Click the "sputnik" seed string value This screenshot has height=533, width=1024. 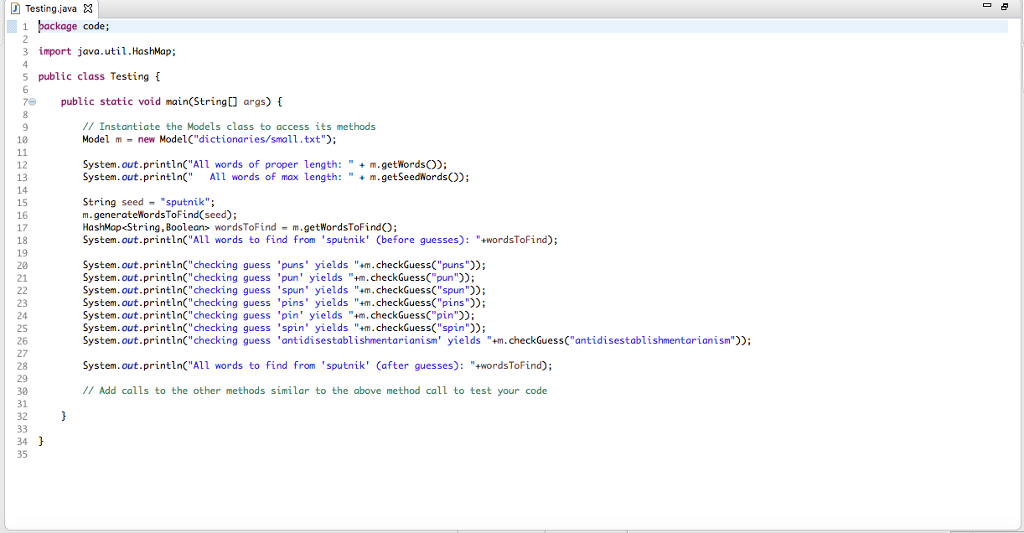tap(187, 202)
